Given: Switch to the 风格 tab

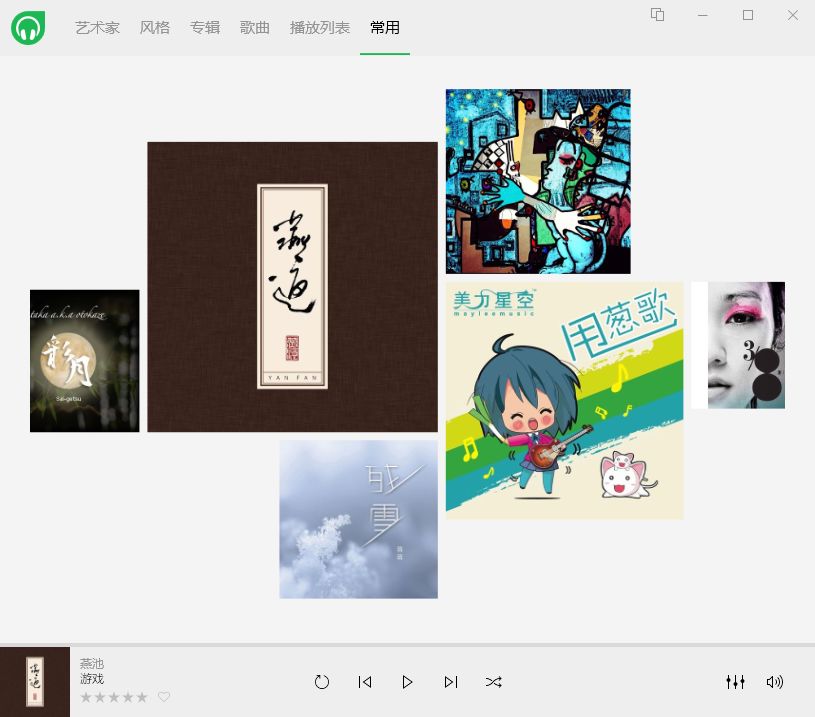Looking at the screenshot, I should (x=154, y=28).
